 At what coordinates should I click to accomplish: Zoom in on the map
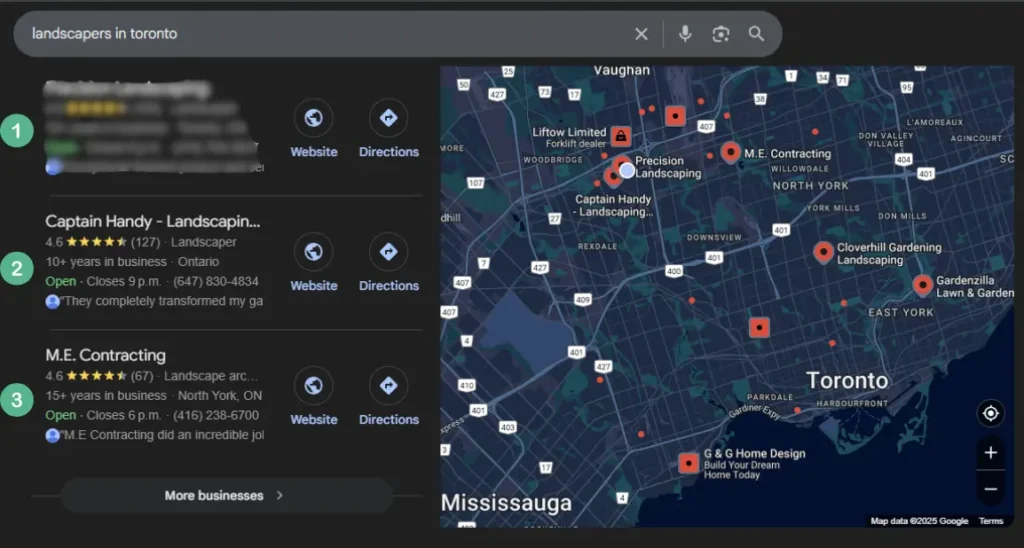click(990, 453)
